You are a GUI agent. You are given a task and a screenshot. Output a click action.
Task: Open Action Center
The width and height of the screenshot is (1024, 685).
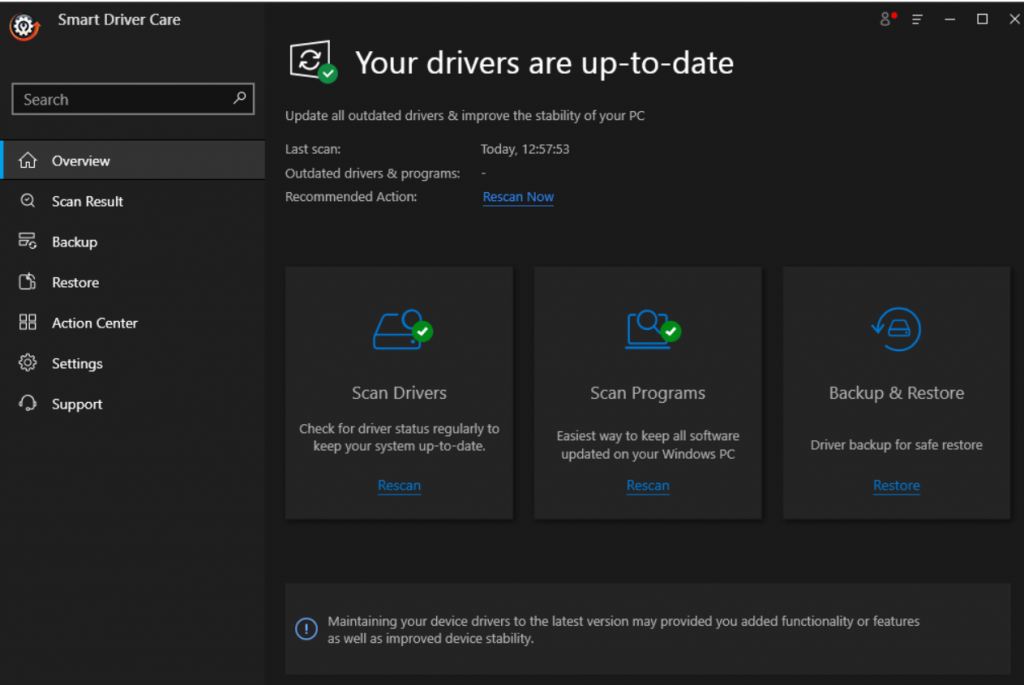pyautogui.click(x=133, y=322)
